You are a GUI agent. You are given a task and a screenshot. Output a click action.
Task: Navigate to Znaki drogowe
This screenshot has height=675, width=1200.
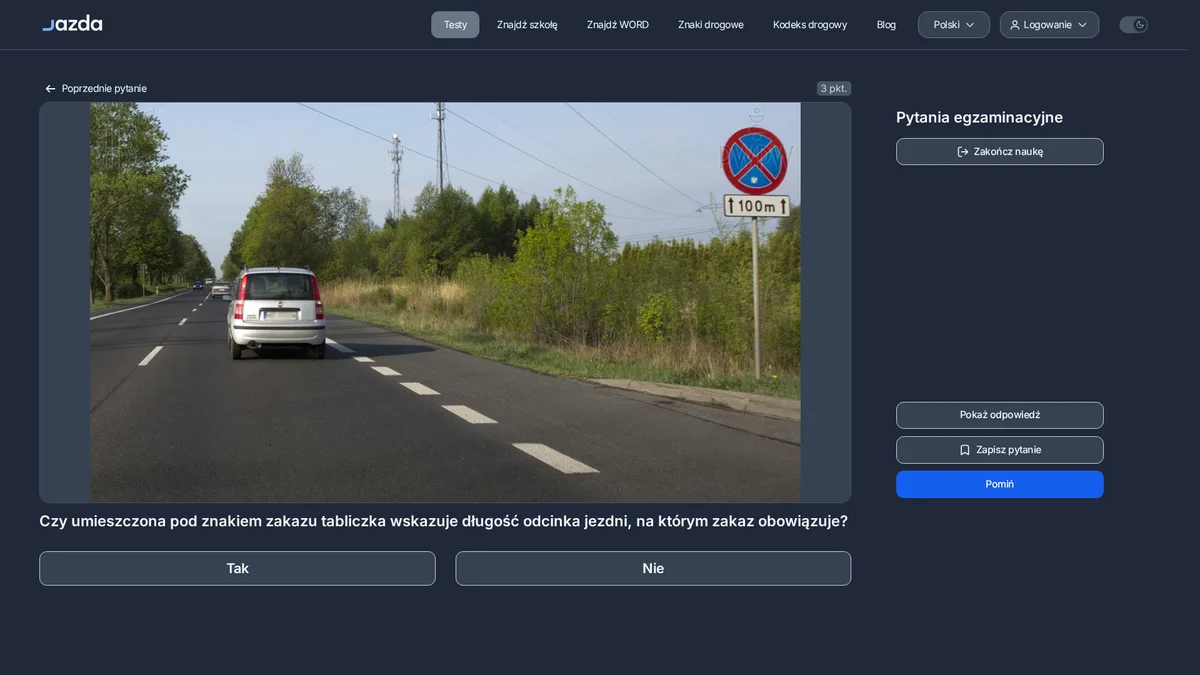(711, 25)
